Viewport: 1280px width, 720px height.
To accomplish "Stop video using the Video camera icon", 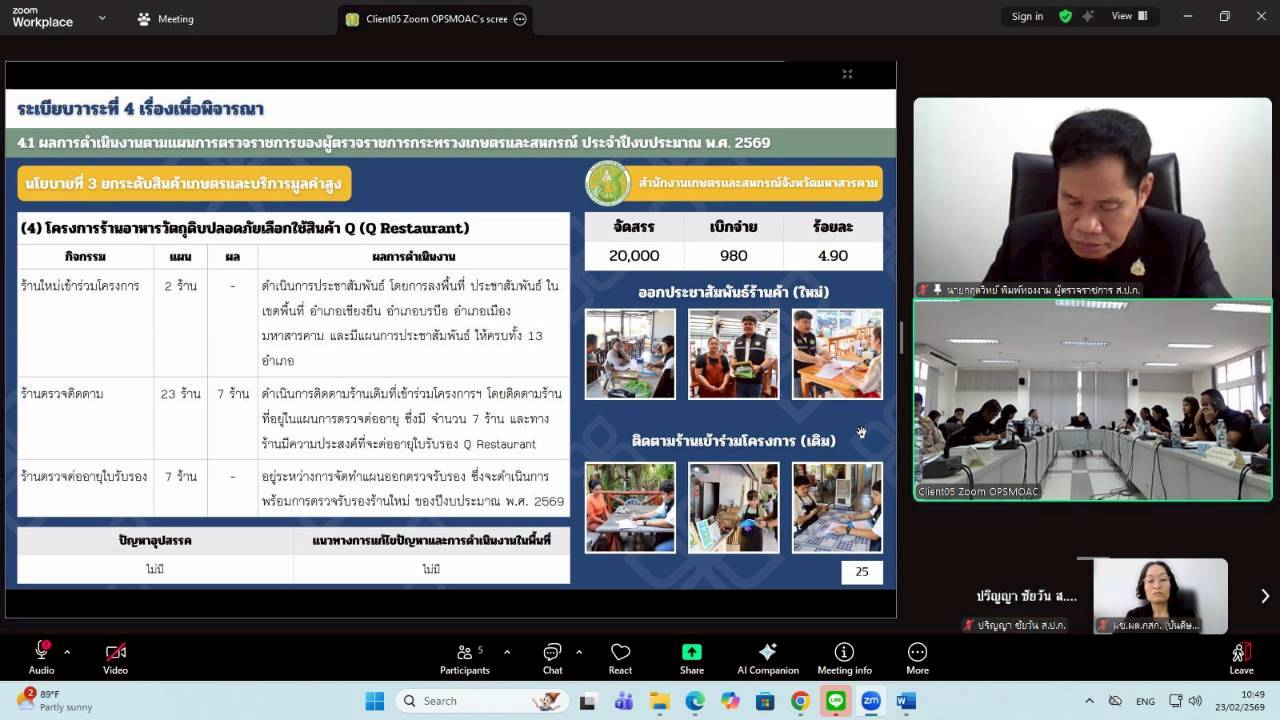I will pyautogui.click(x=115, y=655).
